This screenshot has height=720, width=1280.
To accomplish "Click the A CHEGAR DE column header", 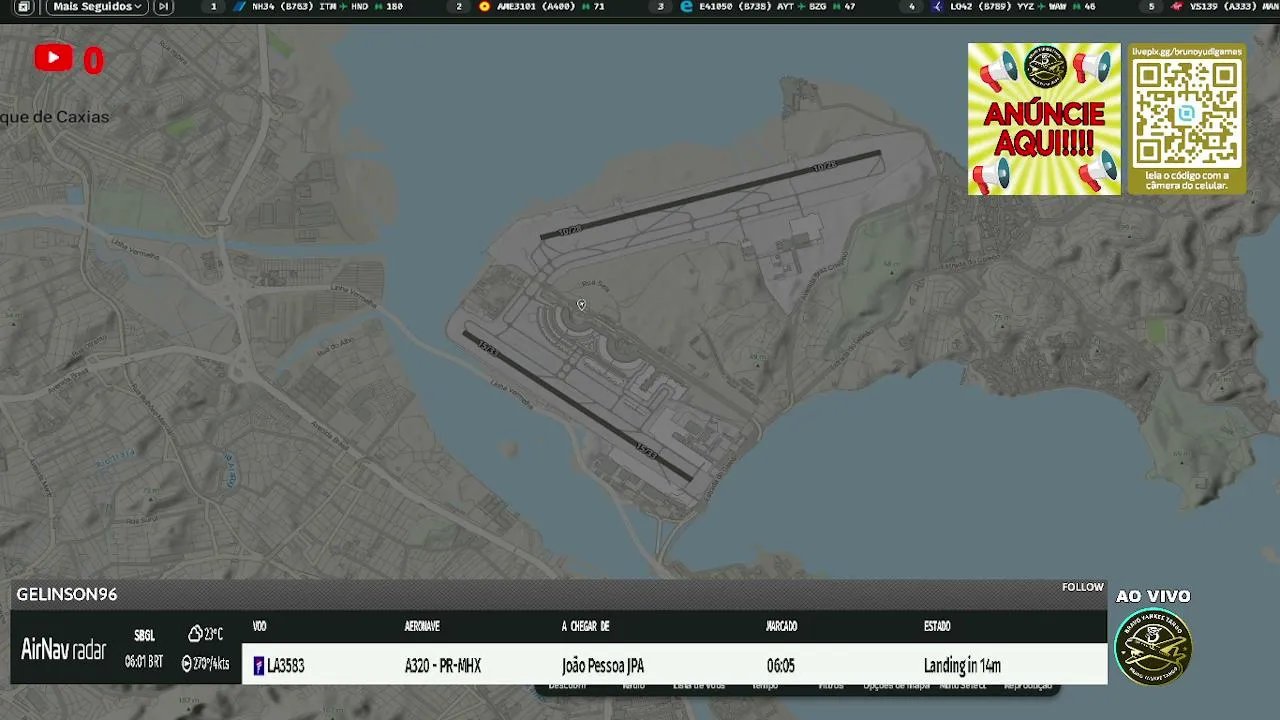I will tap(585, 626).
